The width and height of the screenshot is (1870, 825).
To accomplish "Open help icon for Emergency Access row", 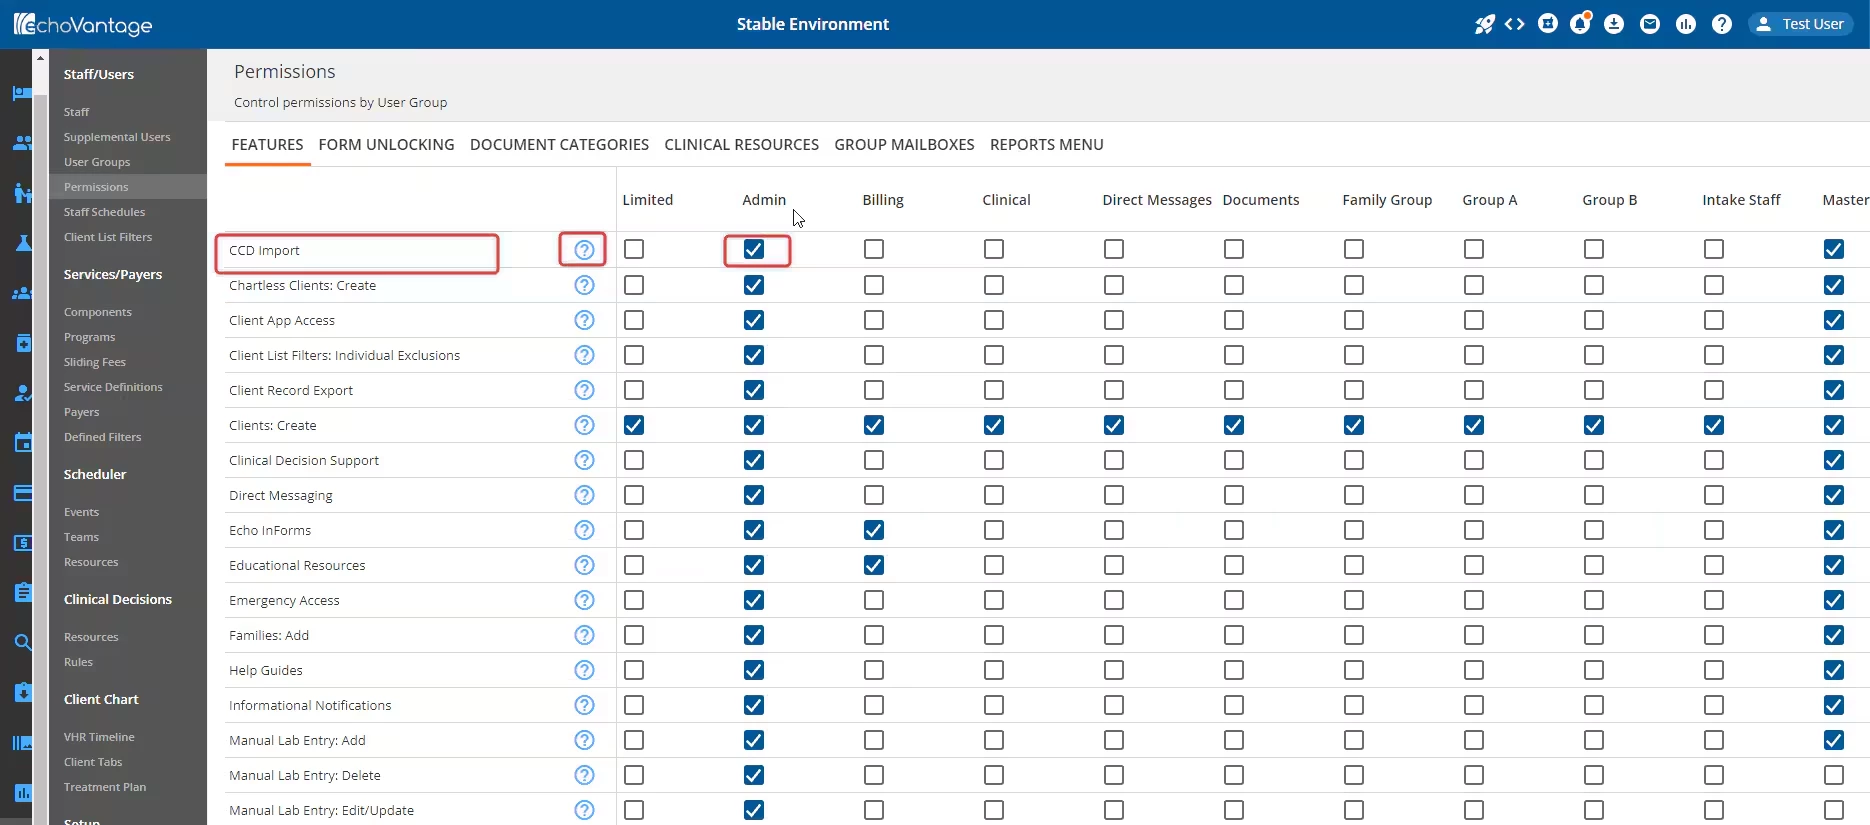I will pyautogui.click(x=585, y=600).
